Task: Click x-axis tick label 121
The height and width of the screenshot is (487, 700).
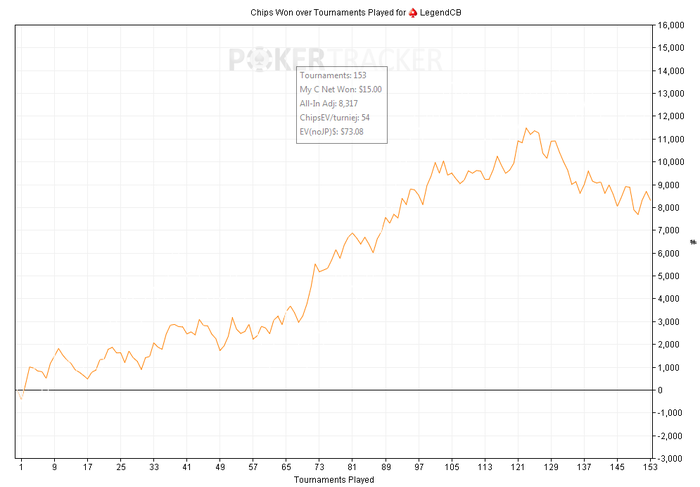Action: coord(518,467)
